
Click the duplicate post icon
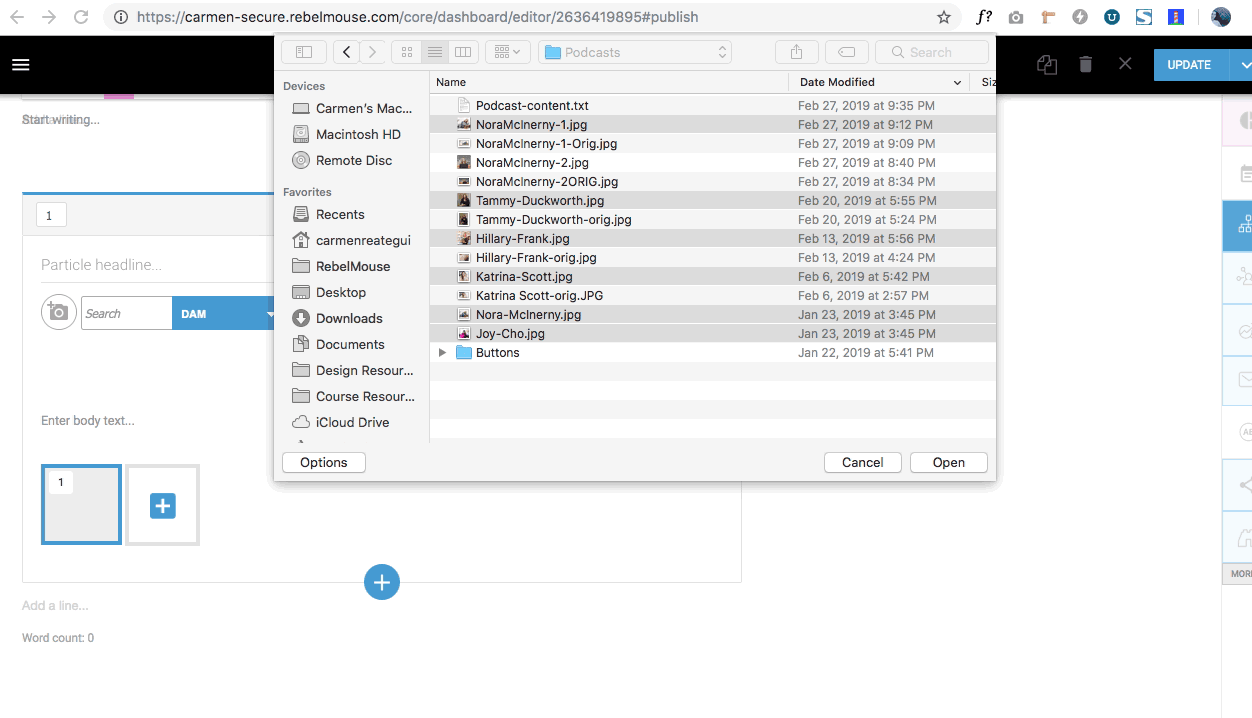tap(1046, 65)
